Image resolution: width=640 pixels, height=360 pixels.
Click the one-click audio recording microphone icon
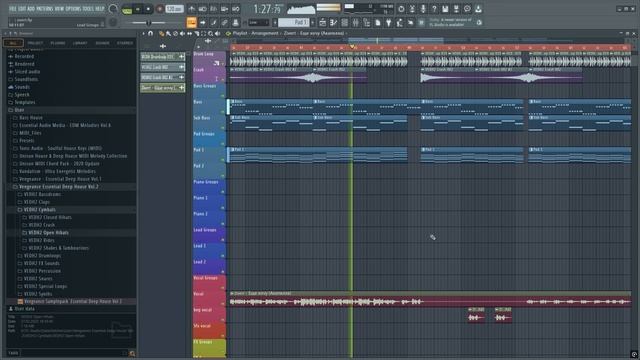(423, 9)
